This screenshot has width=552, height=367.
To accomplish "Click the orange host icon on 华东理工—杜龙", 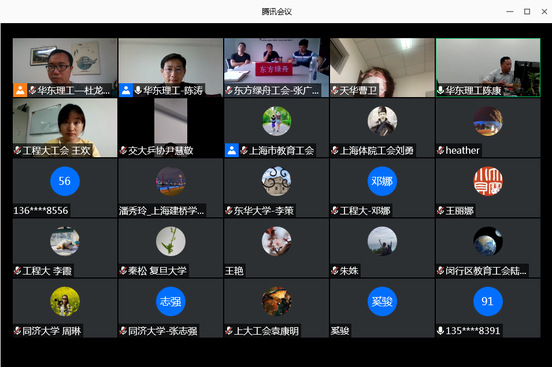I will coord(20,90).
